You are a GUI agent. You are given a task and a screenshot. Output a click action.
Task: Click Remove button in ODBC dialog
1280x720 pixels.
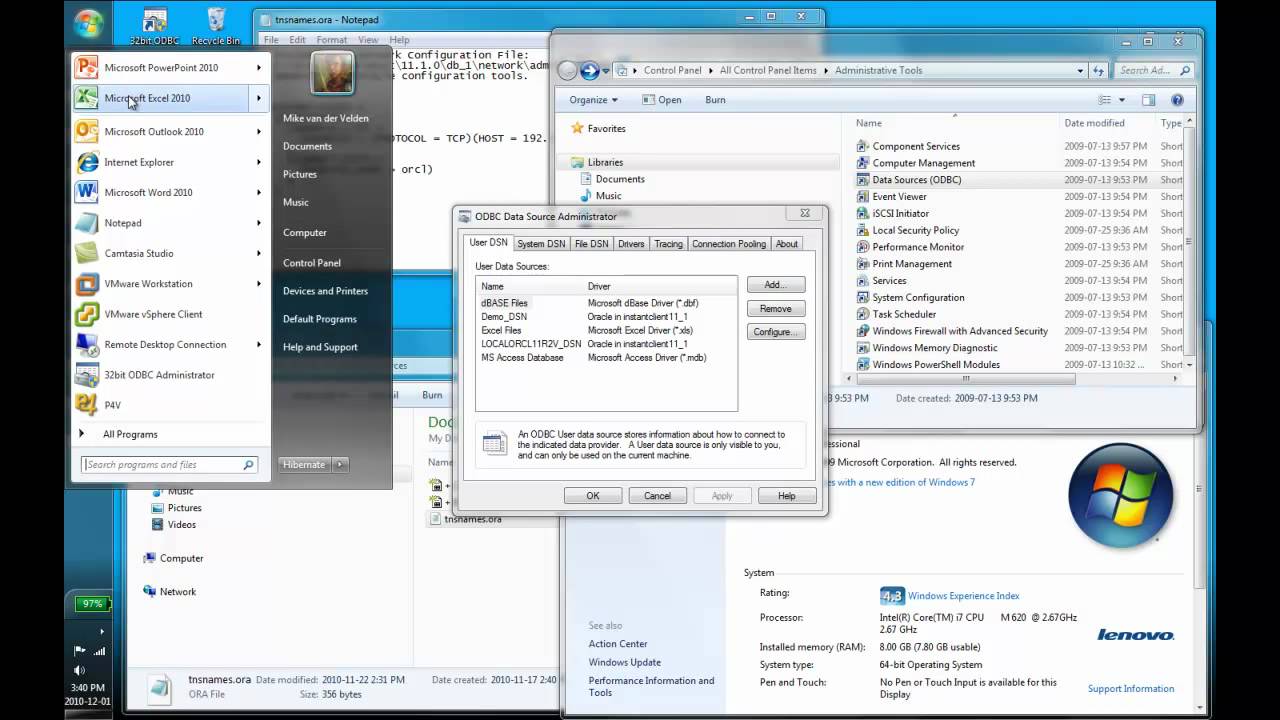coord(776,309)
